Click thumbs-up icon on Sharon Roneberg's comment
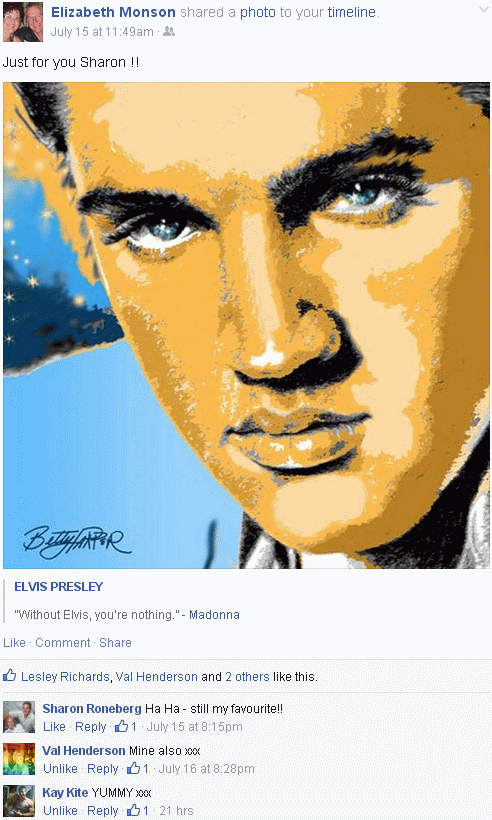This screenshot has height=820, width=492. tap(121, 726)
